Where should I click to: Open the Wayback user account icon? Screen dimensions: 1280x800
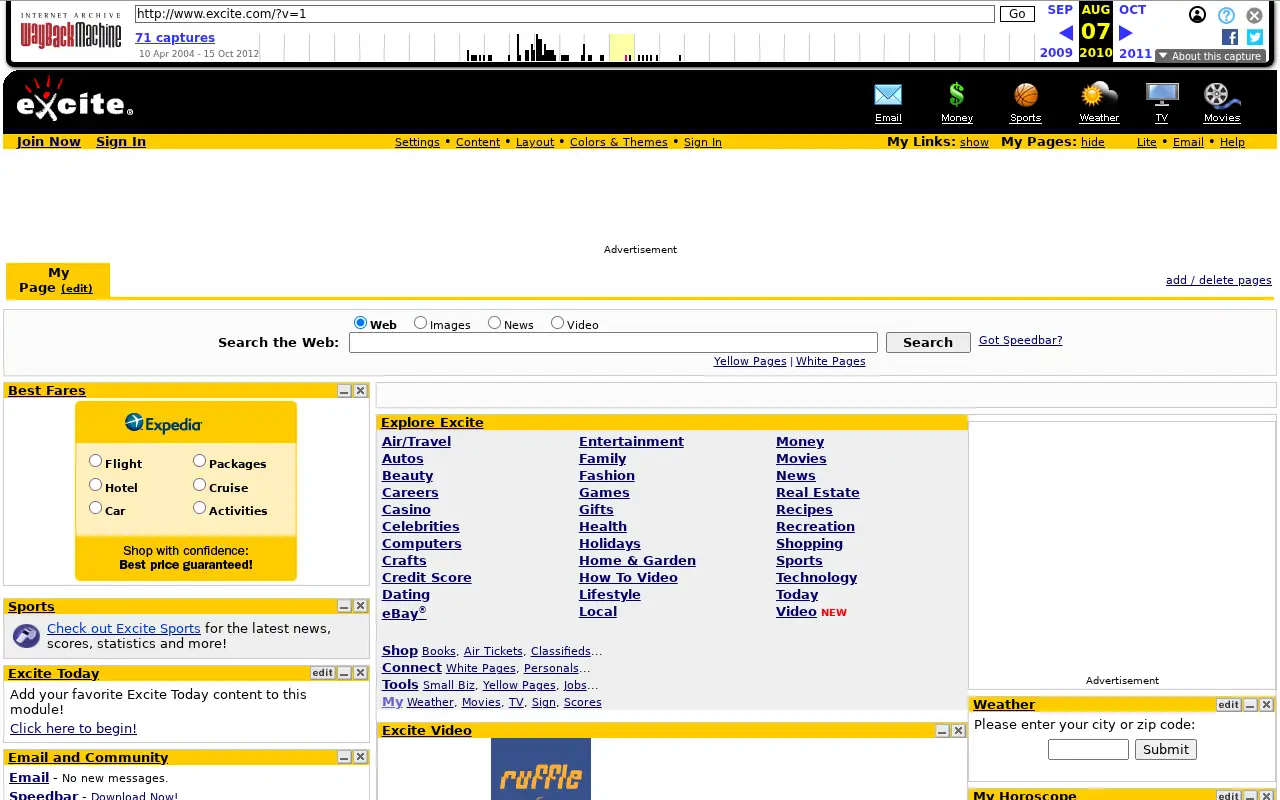(x=1197, y=15)
